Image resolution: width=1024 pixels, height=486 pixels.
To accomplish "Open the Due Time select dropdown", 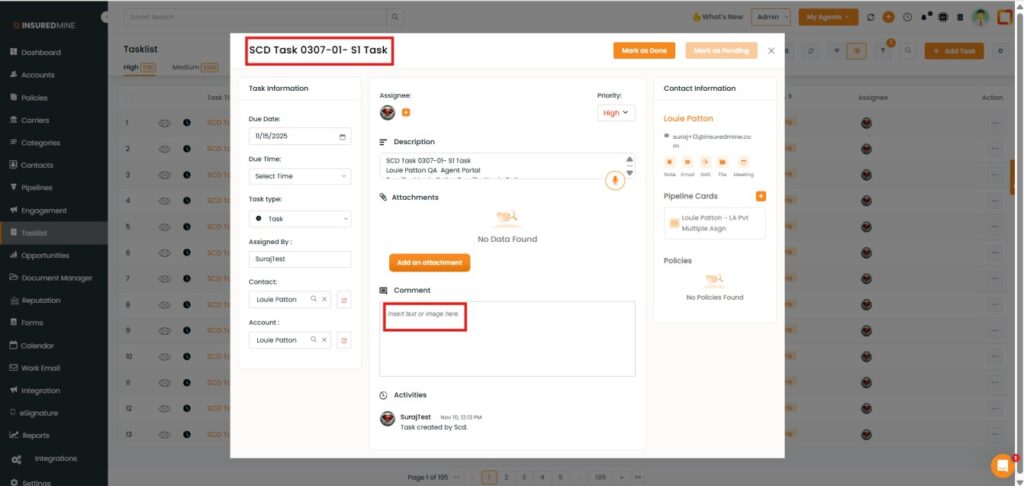I will pyautogui.click(x=299, y=176).
